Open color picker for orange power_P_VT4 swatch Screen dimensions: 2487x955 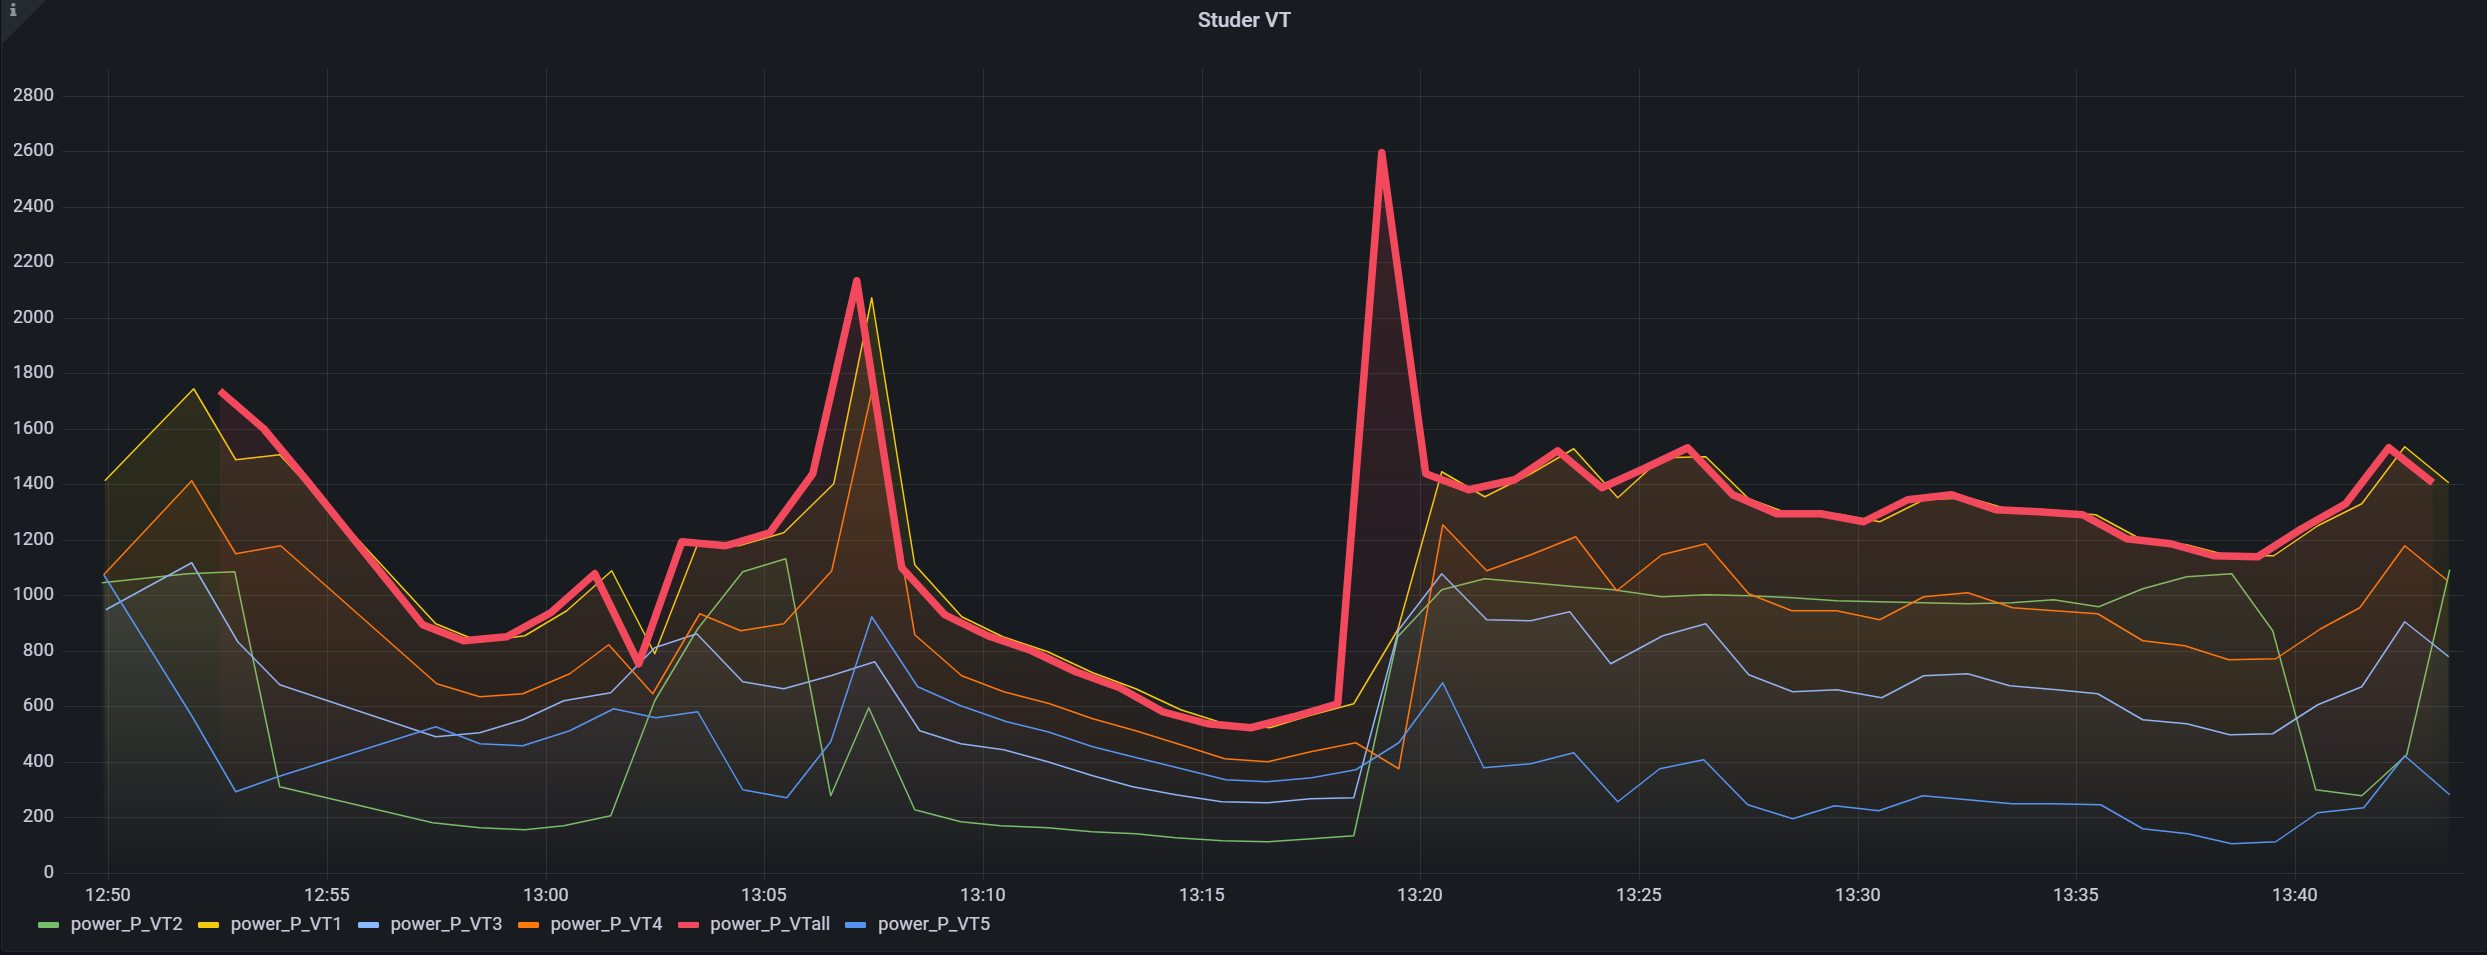point(529,925)
